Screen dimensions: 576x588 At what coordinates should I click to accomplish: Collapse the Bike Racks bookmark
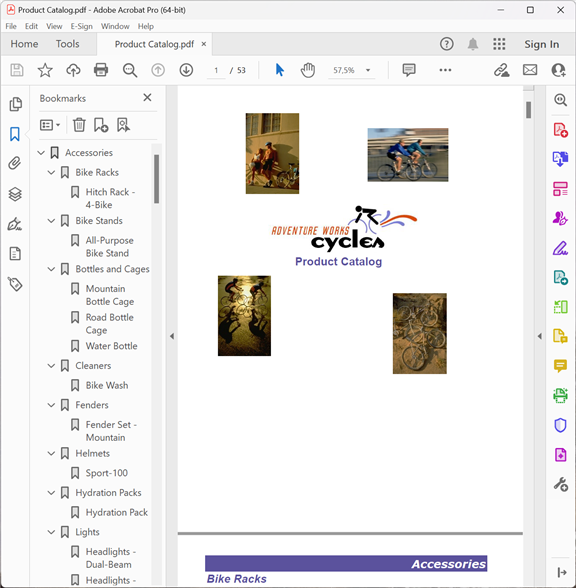click(x=51, y=172)
